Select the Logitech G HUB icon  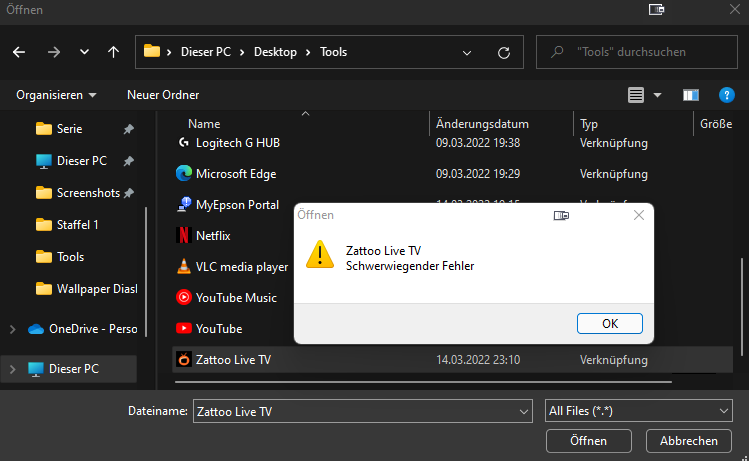tap(183, 142)
